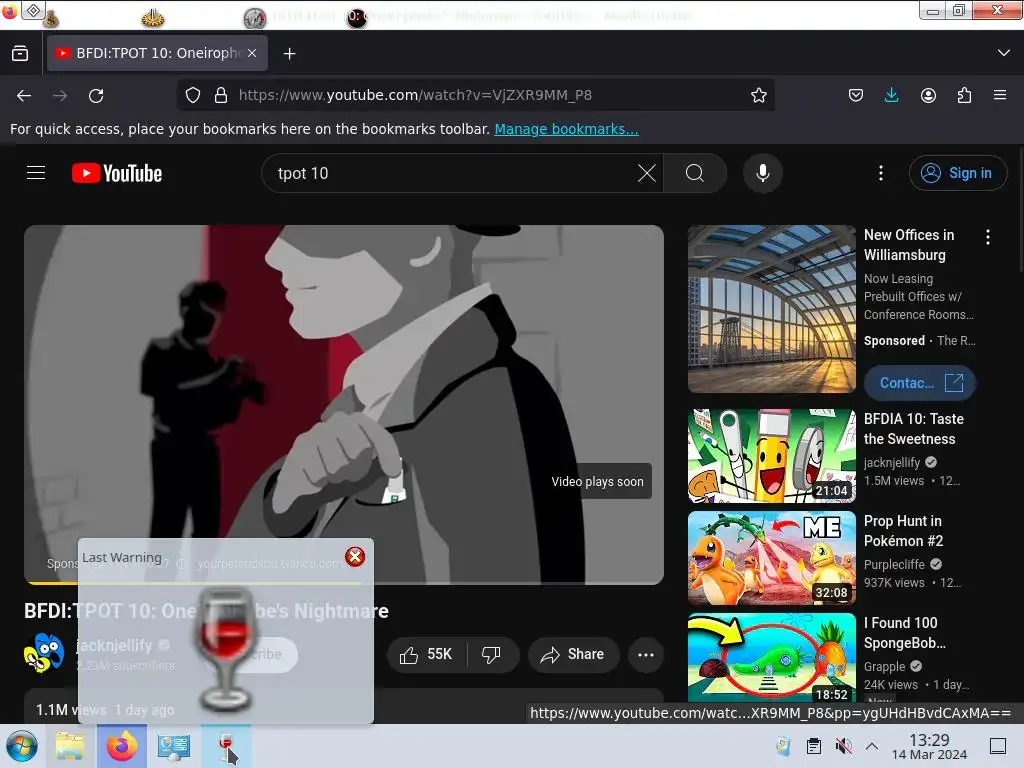The image size is (1024, 768).
Task: Open BFDIA 10: Taste the Sweetness thumbnail
Action: pos(772,456)
